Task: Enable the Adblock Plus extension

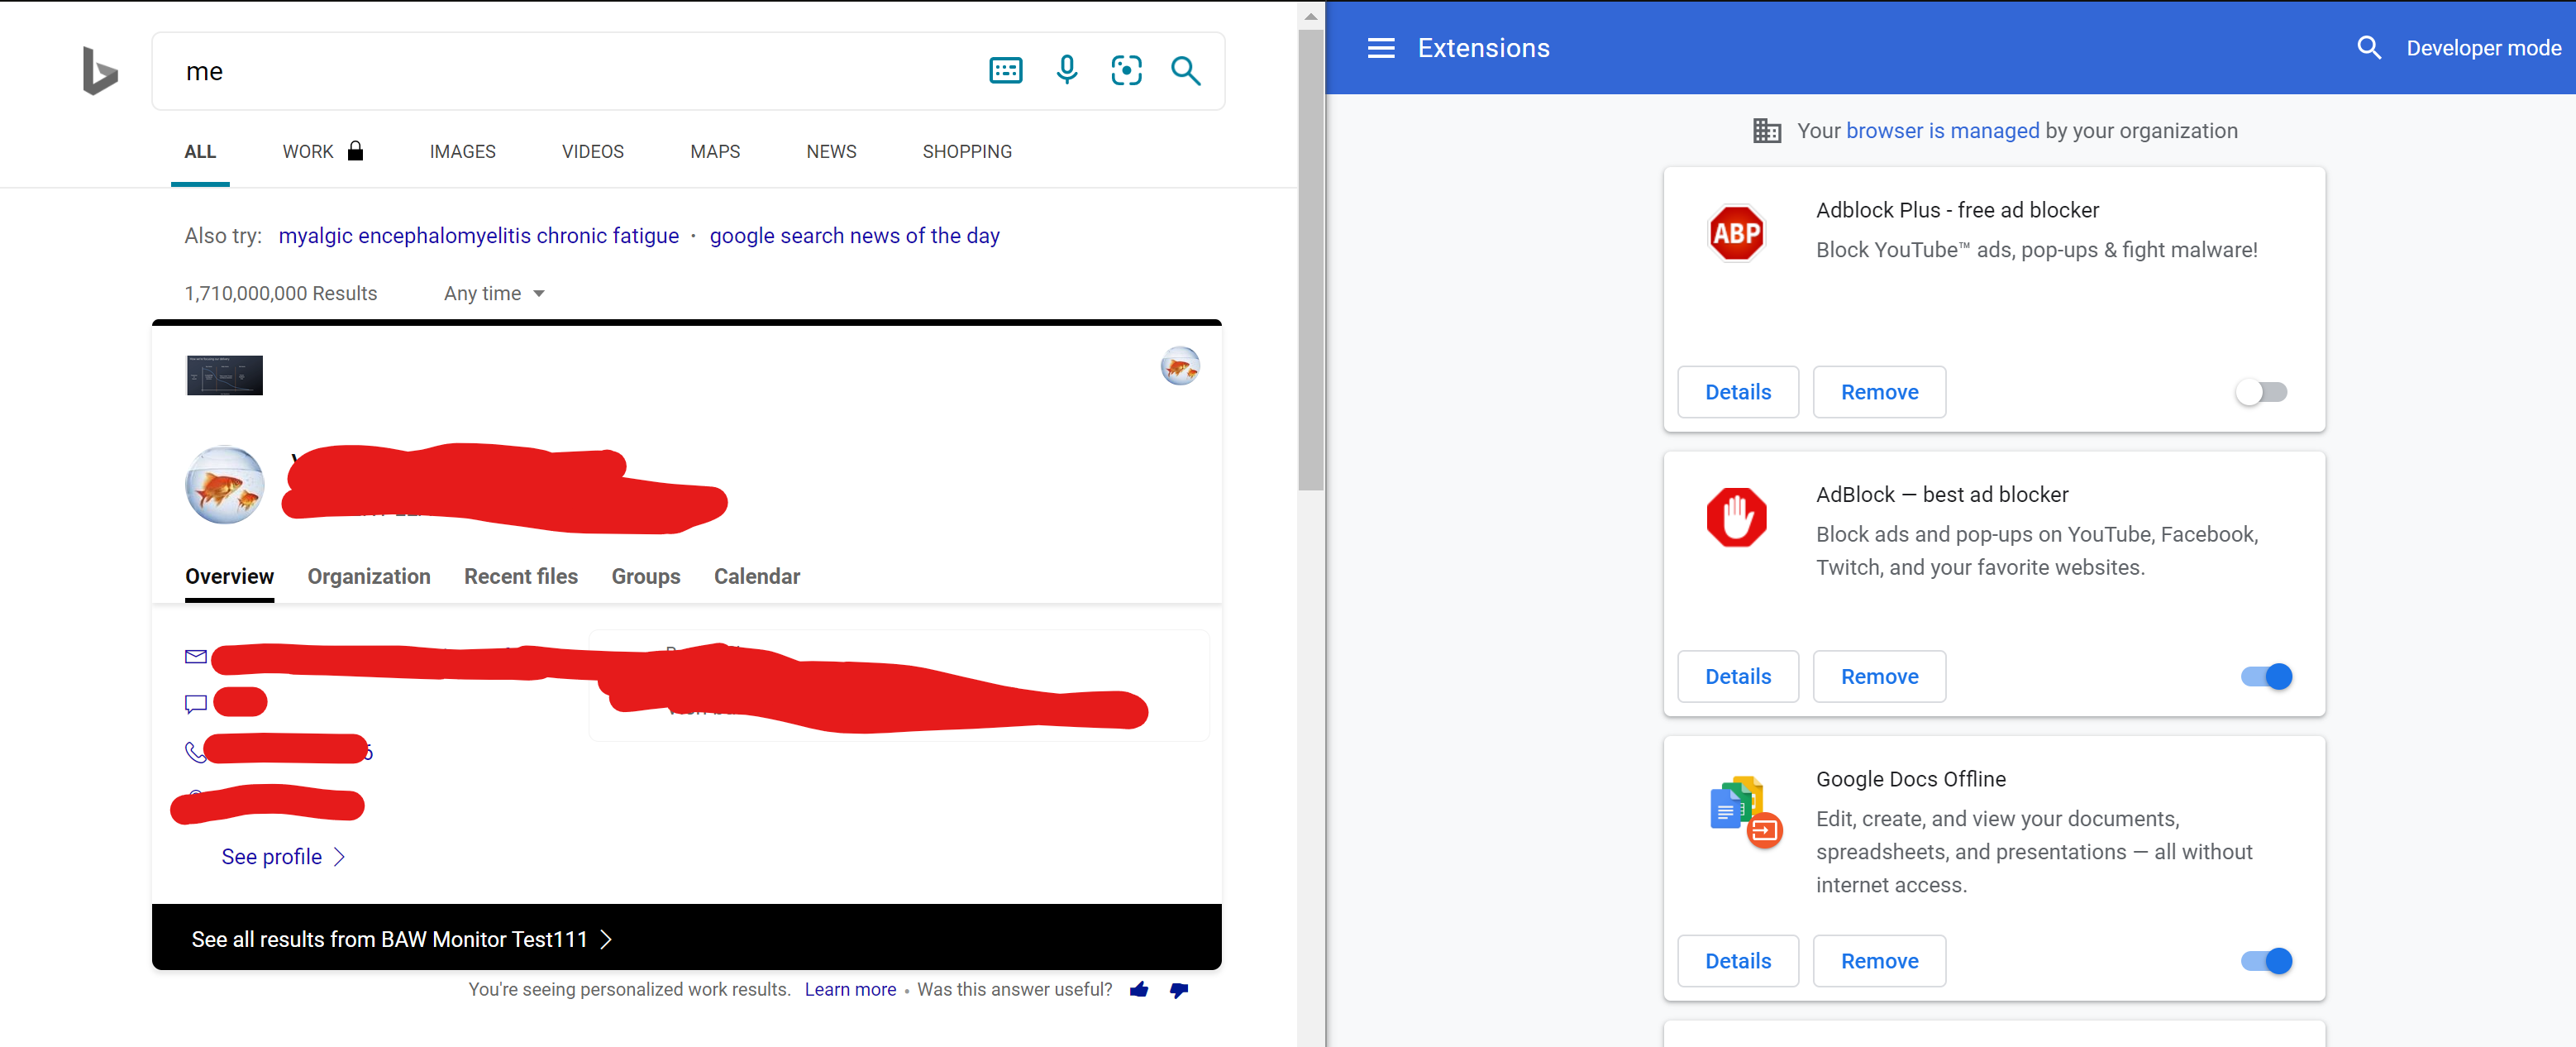Action: click(2261, 392)
